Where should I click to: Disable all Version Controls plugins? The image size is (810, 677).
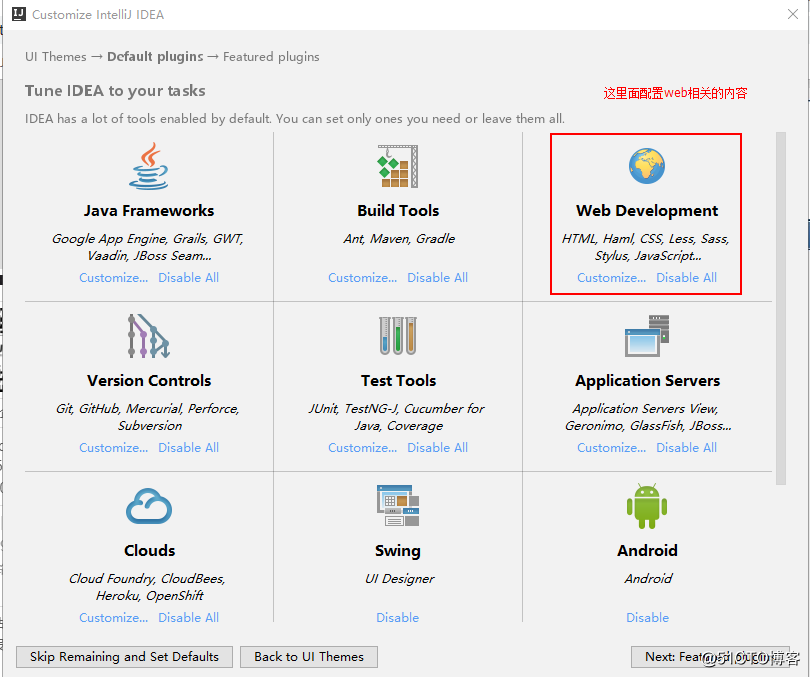click(x=189, y=447)
